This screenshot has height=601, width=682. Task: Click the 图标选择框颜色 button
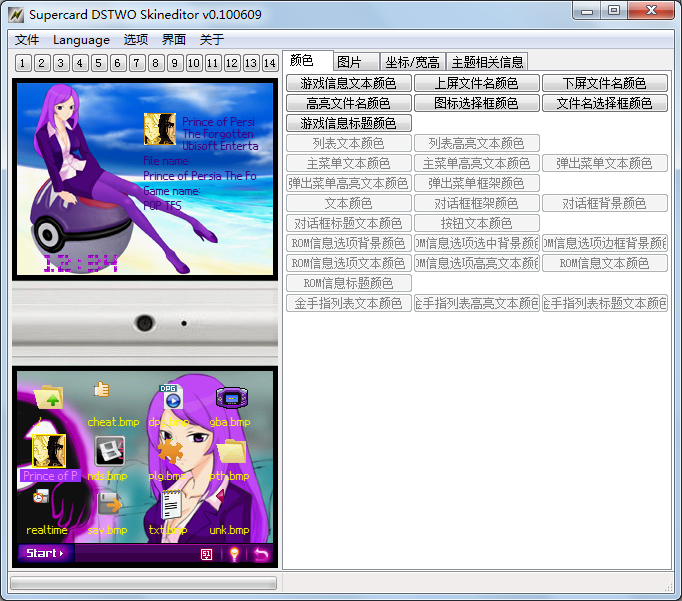click(476, 103)
